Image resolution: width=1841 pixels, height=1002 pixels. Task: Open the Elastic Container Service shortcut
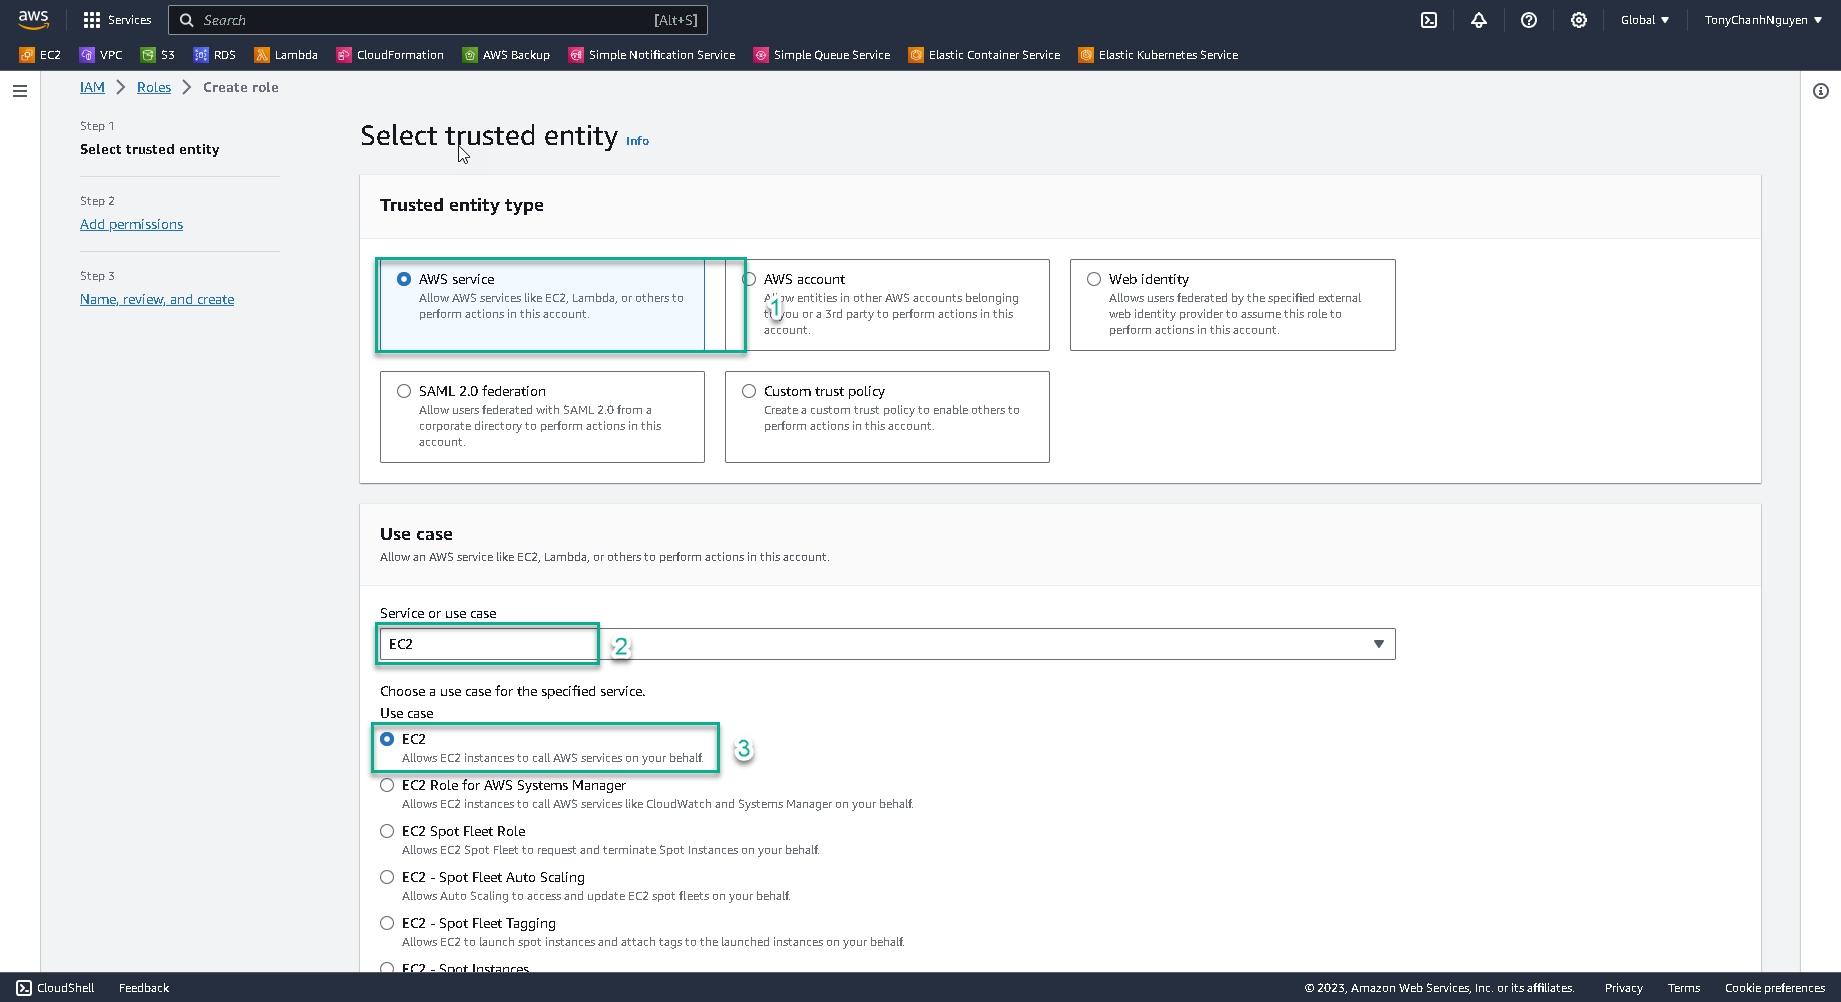[985, 55]
